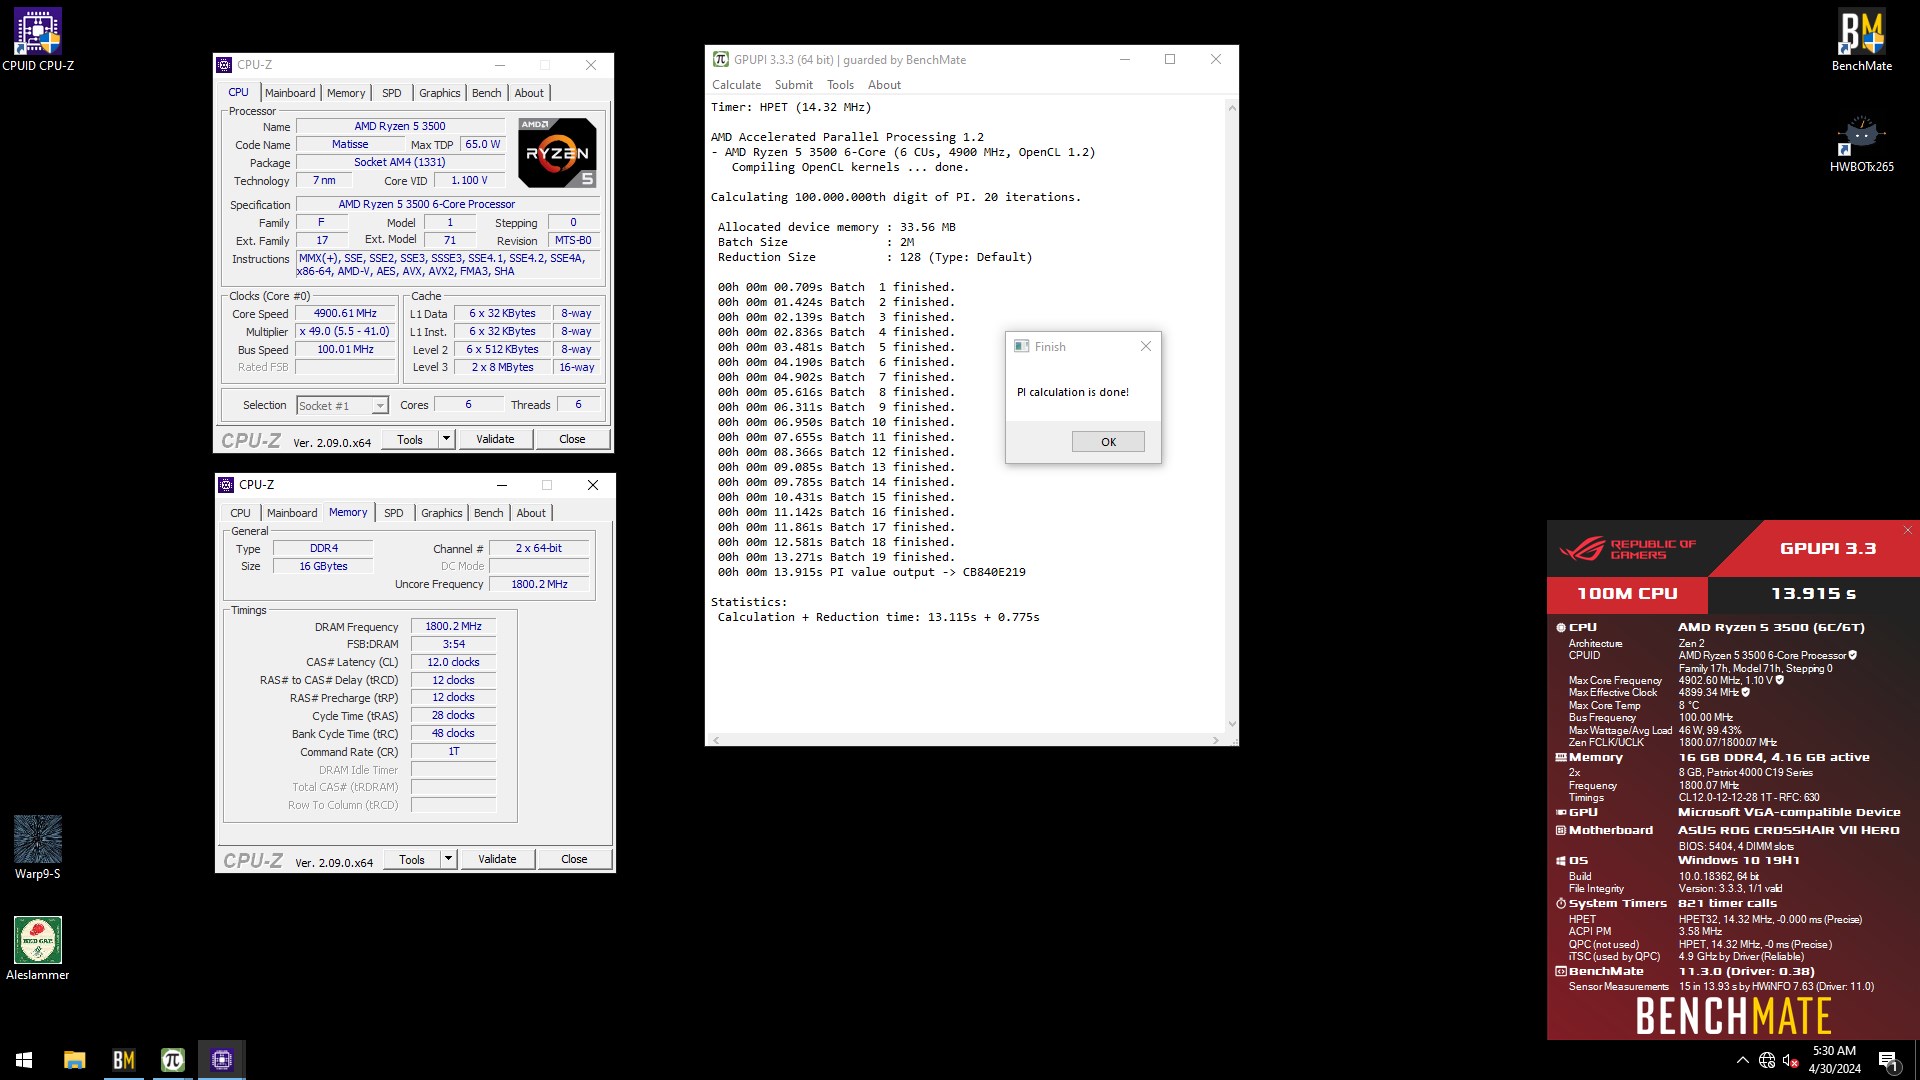Click the GPUPI vertical scrollbar down arrow
The height and width of the screenshot is (1080, 1920).
[x=1232, y=724]
